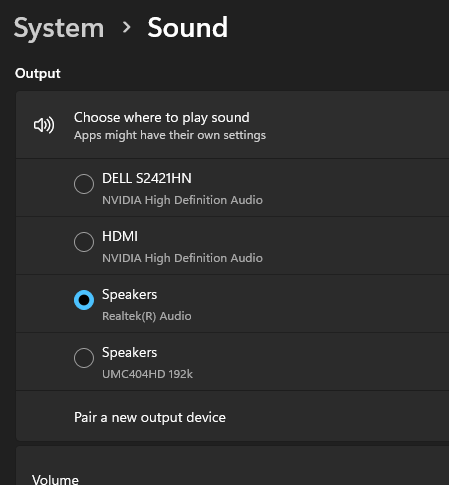Image resolution: width=449 pixels, height=485 pixels.
Task: Click the Sound page title
Action: pos(188,27)
